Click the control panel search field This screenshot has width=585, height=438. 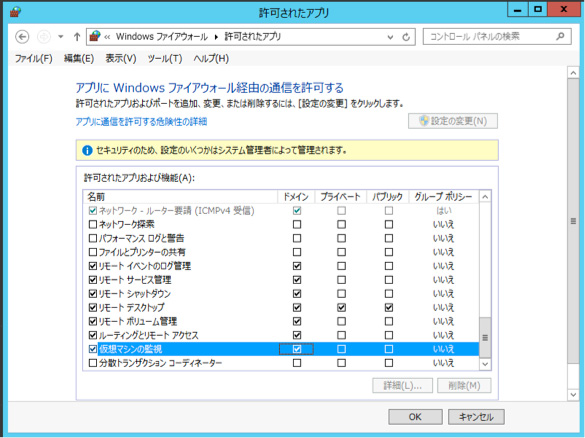[x=497, y=37]
